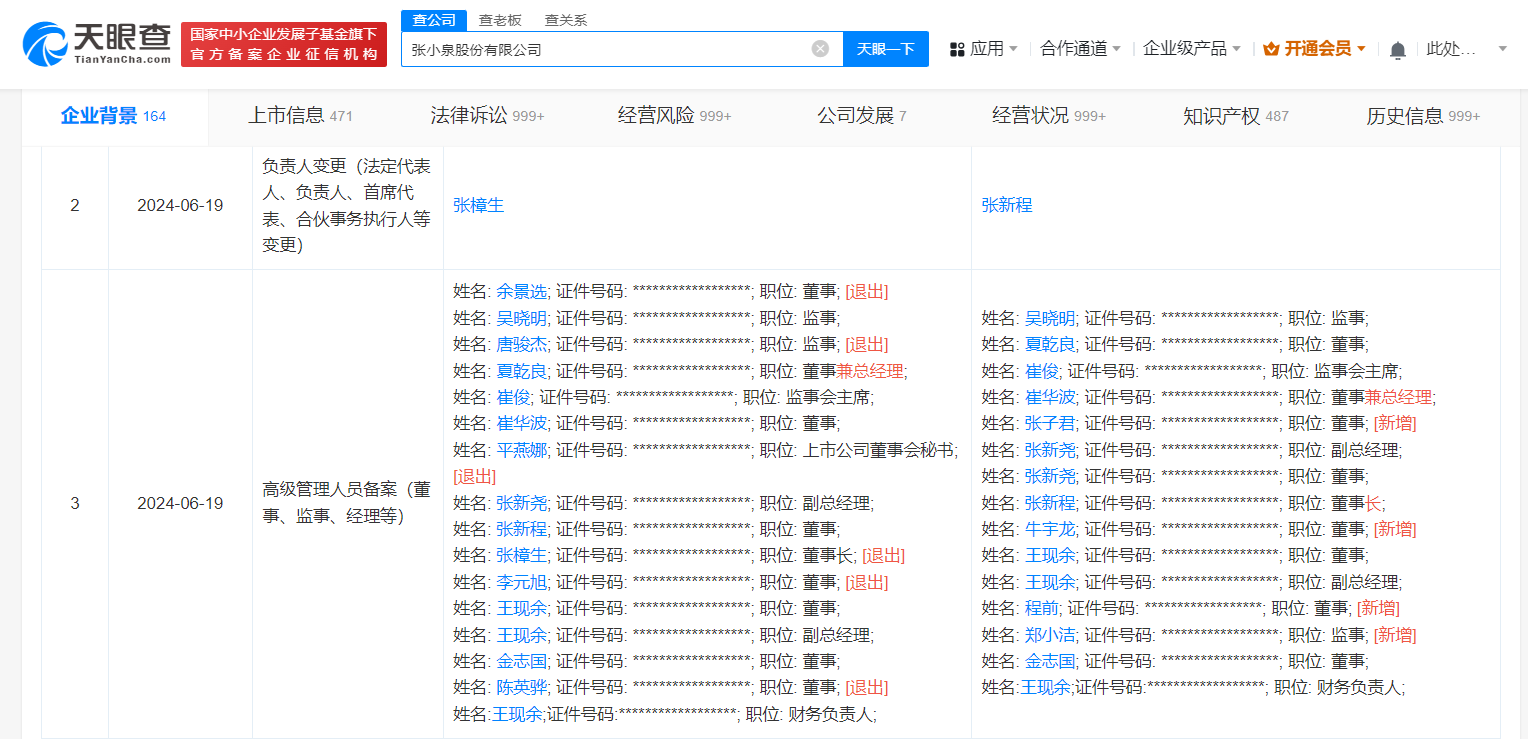Click the apps grid icon beside 应用
The height and width of the screenshot is (739, 1528).
pyautogui.click(x=956, y=47)
